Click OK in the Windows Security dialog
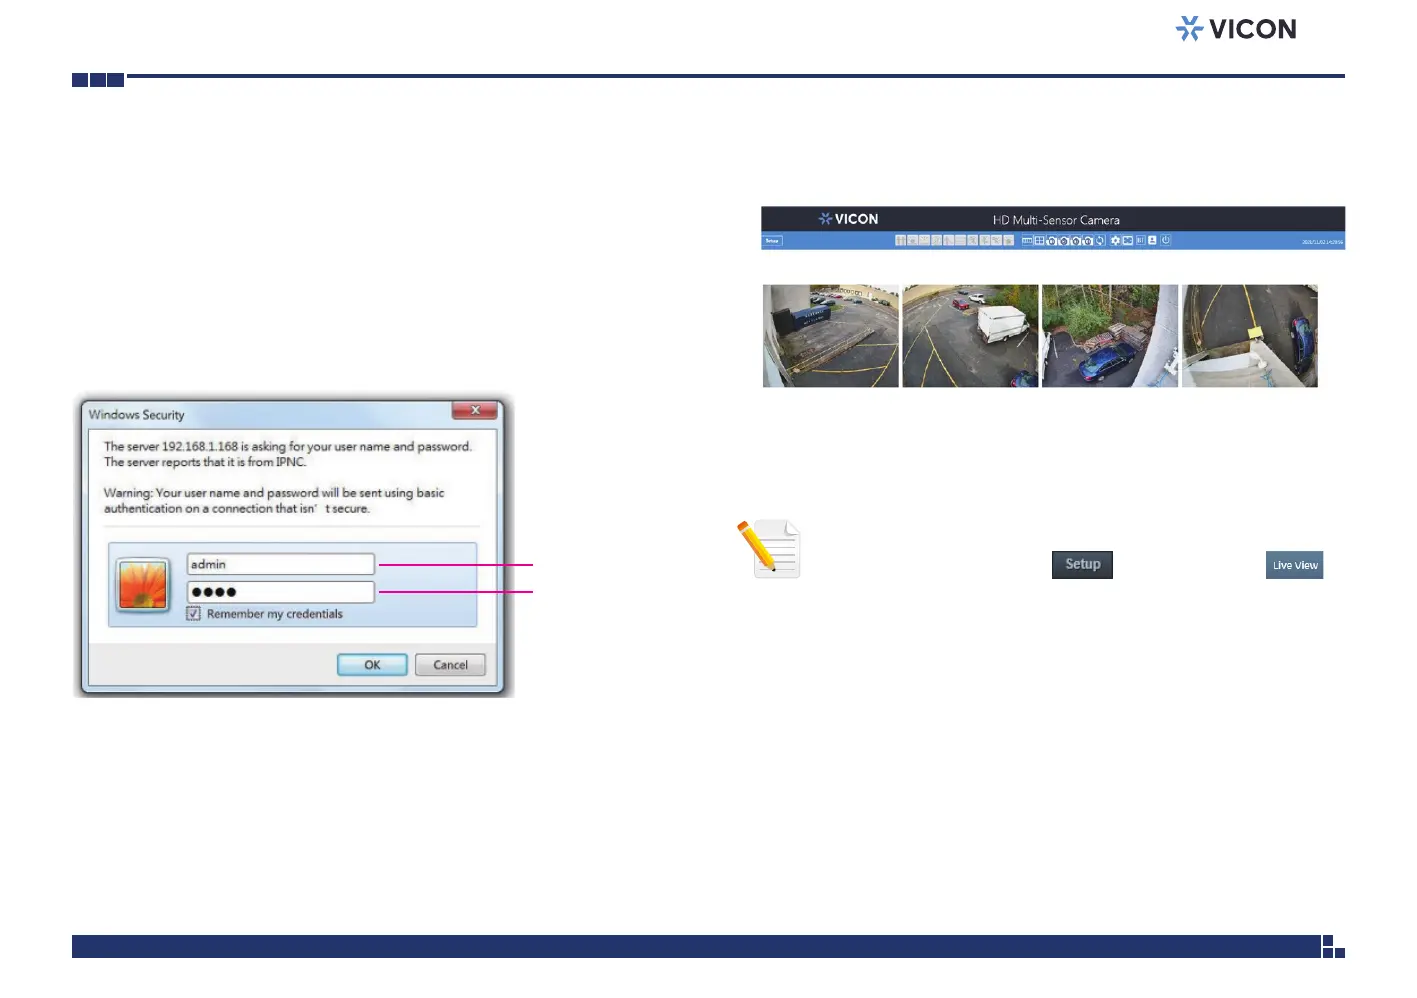Screen dimensions: 1417x998 click(372, 665)
